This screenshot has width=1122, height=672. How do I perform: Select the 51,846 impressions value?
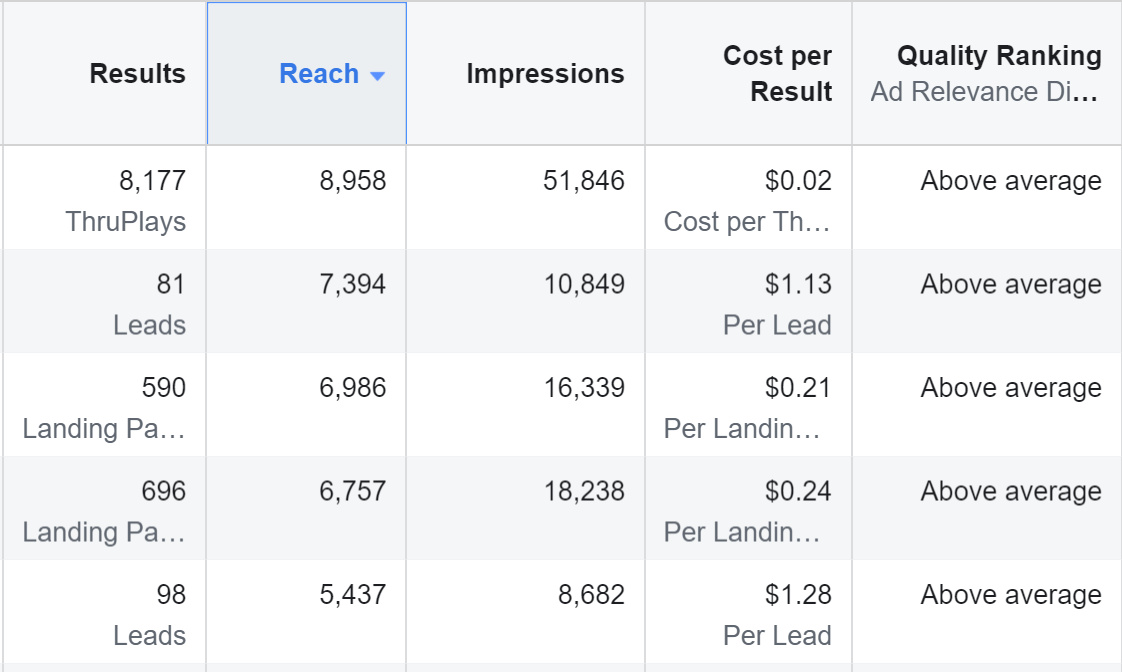[x=584, y=181]
